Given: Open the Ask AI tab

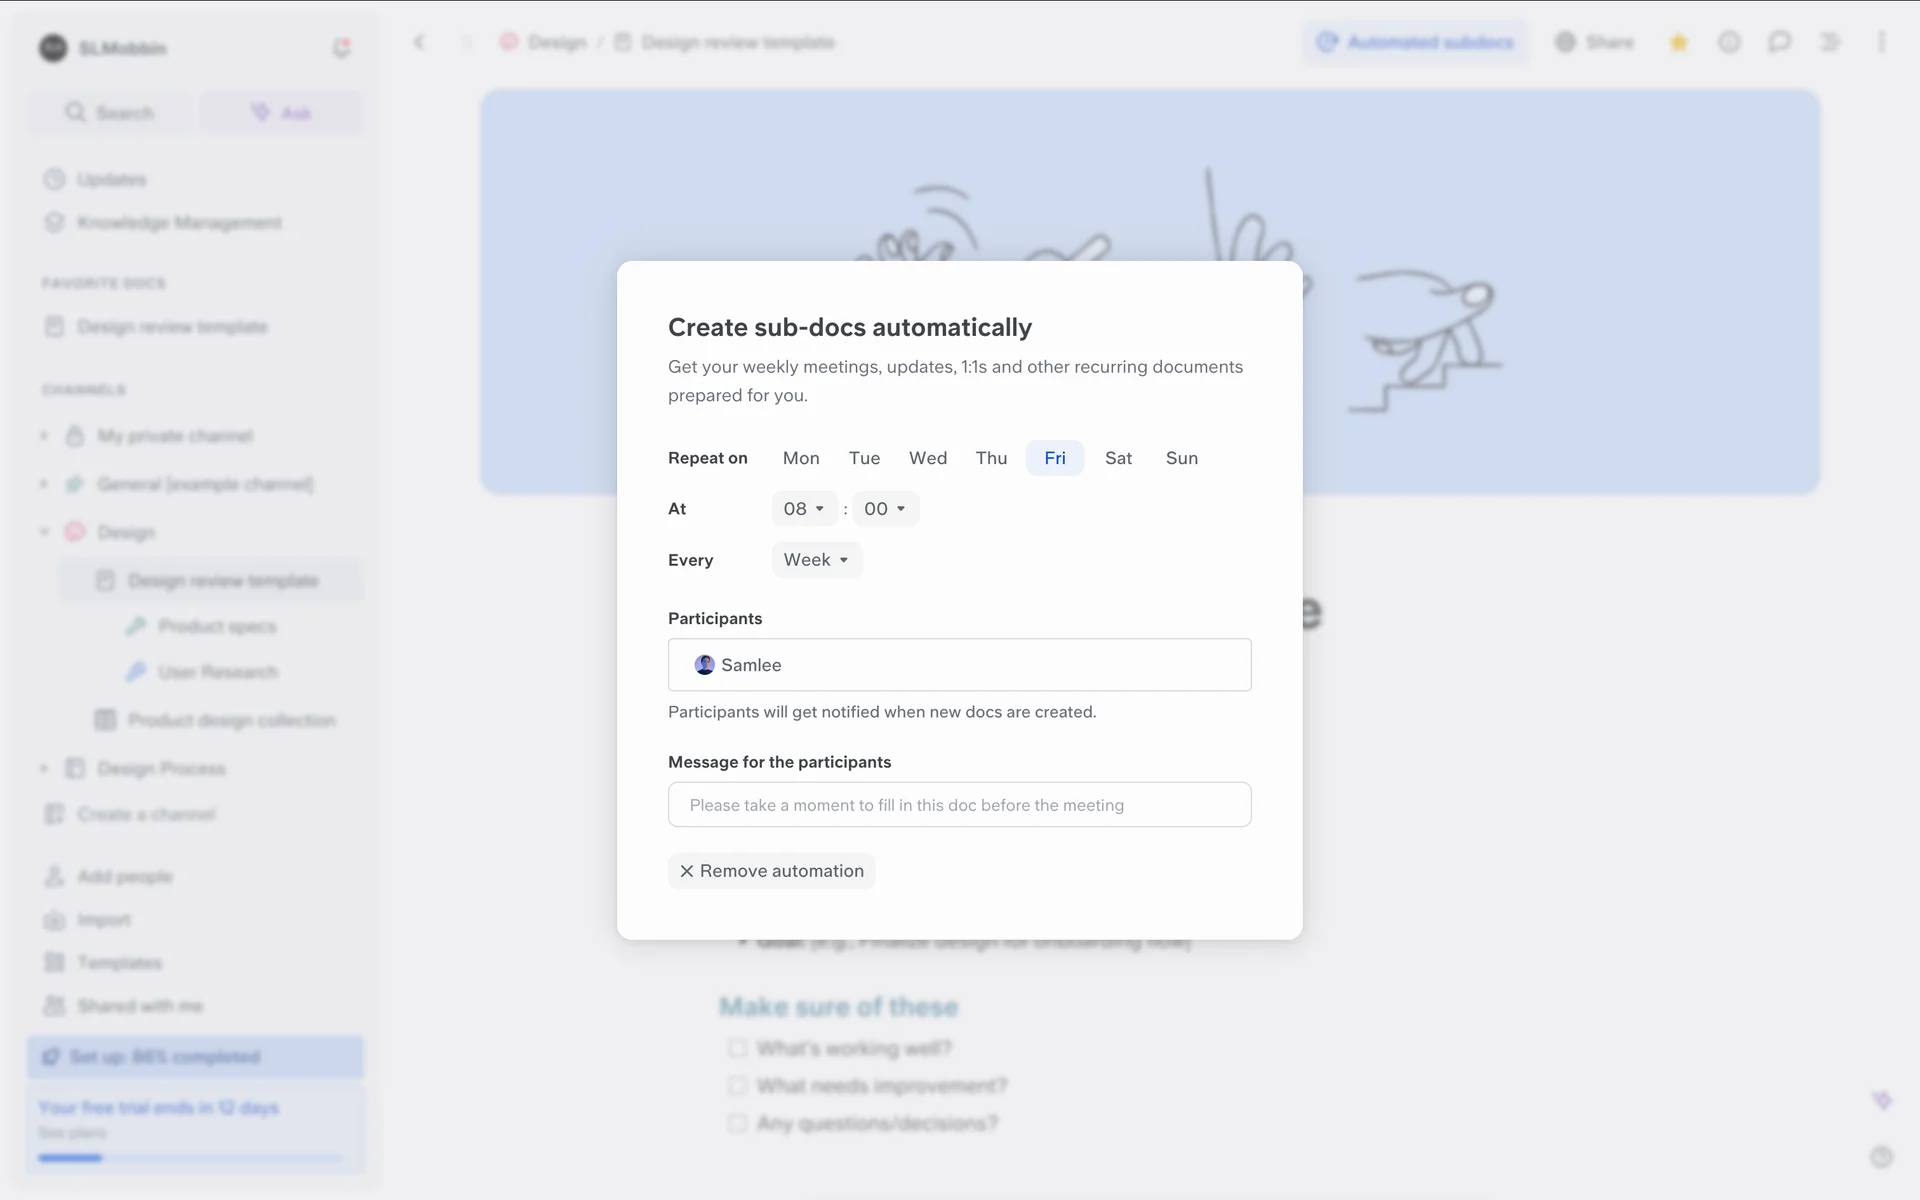Looking at the screenshot, I should pos(281,113).
